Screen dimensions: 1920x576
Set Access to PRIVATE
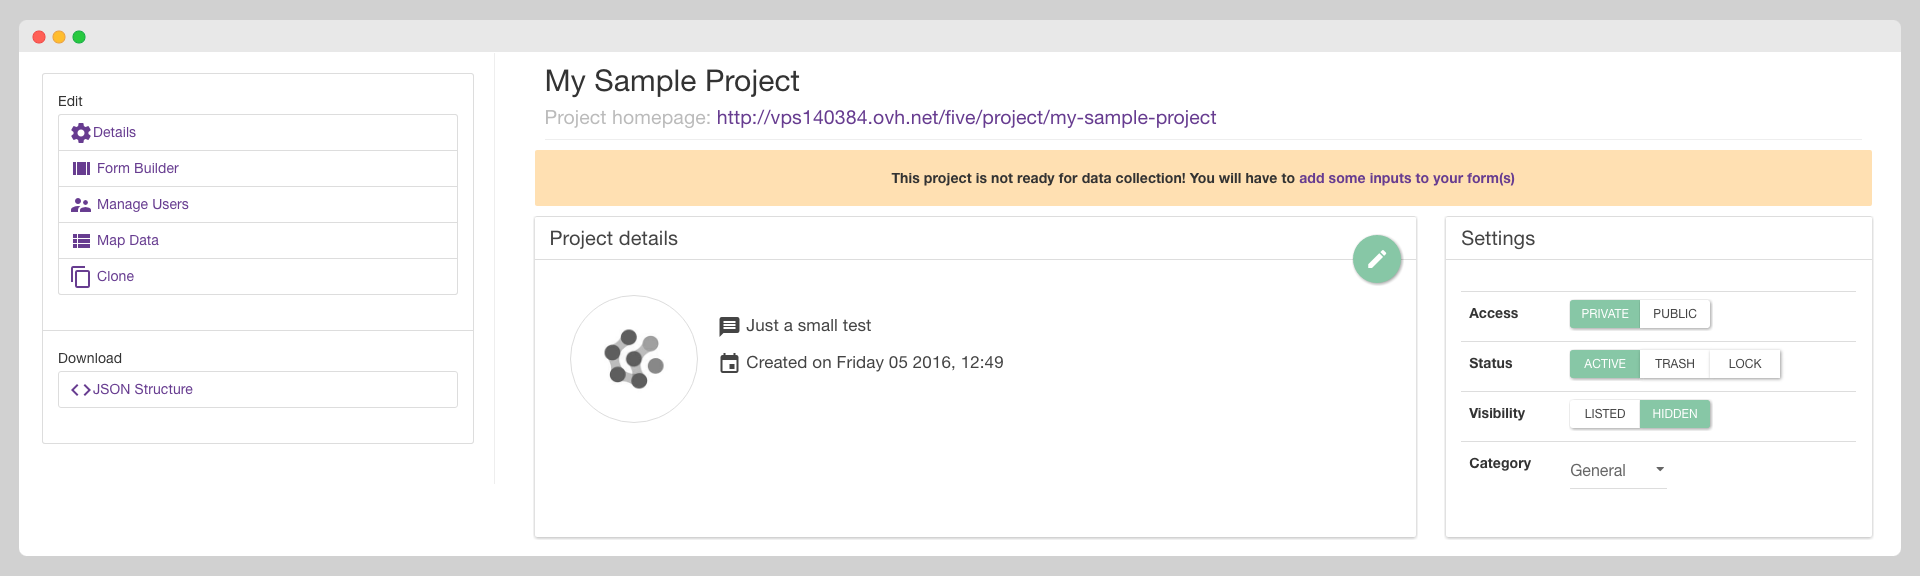(1604, 314)
